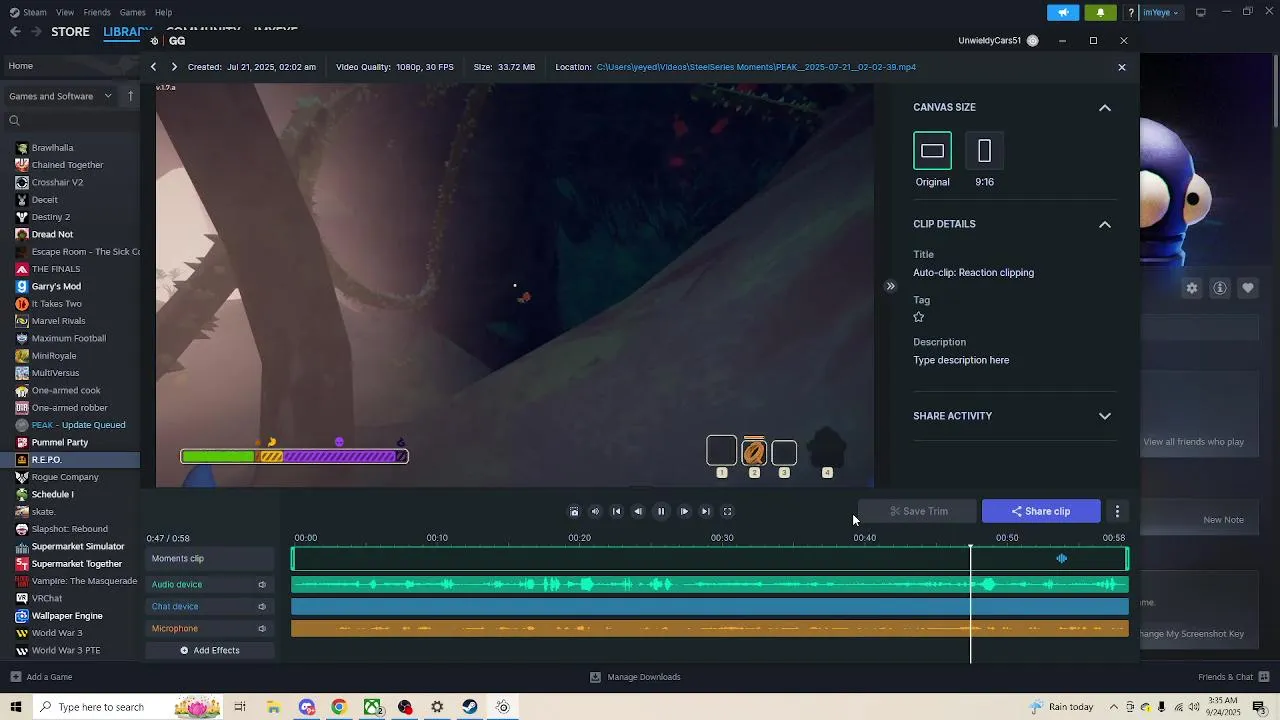
Task: Open the View menu
Action: point(65,12)
